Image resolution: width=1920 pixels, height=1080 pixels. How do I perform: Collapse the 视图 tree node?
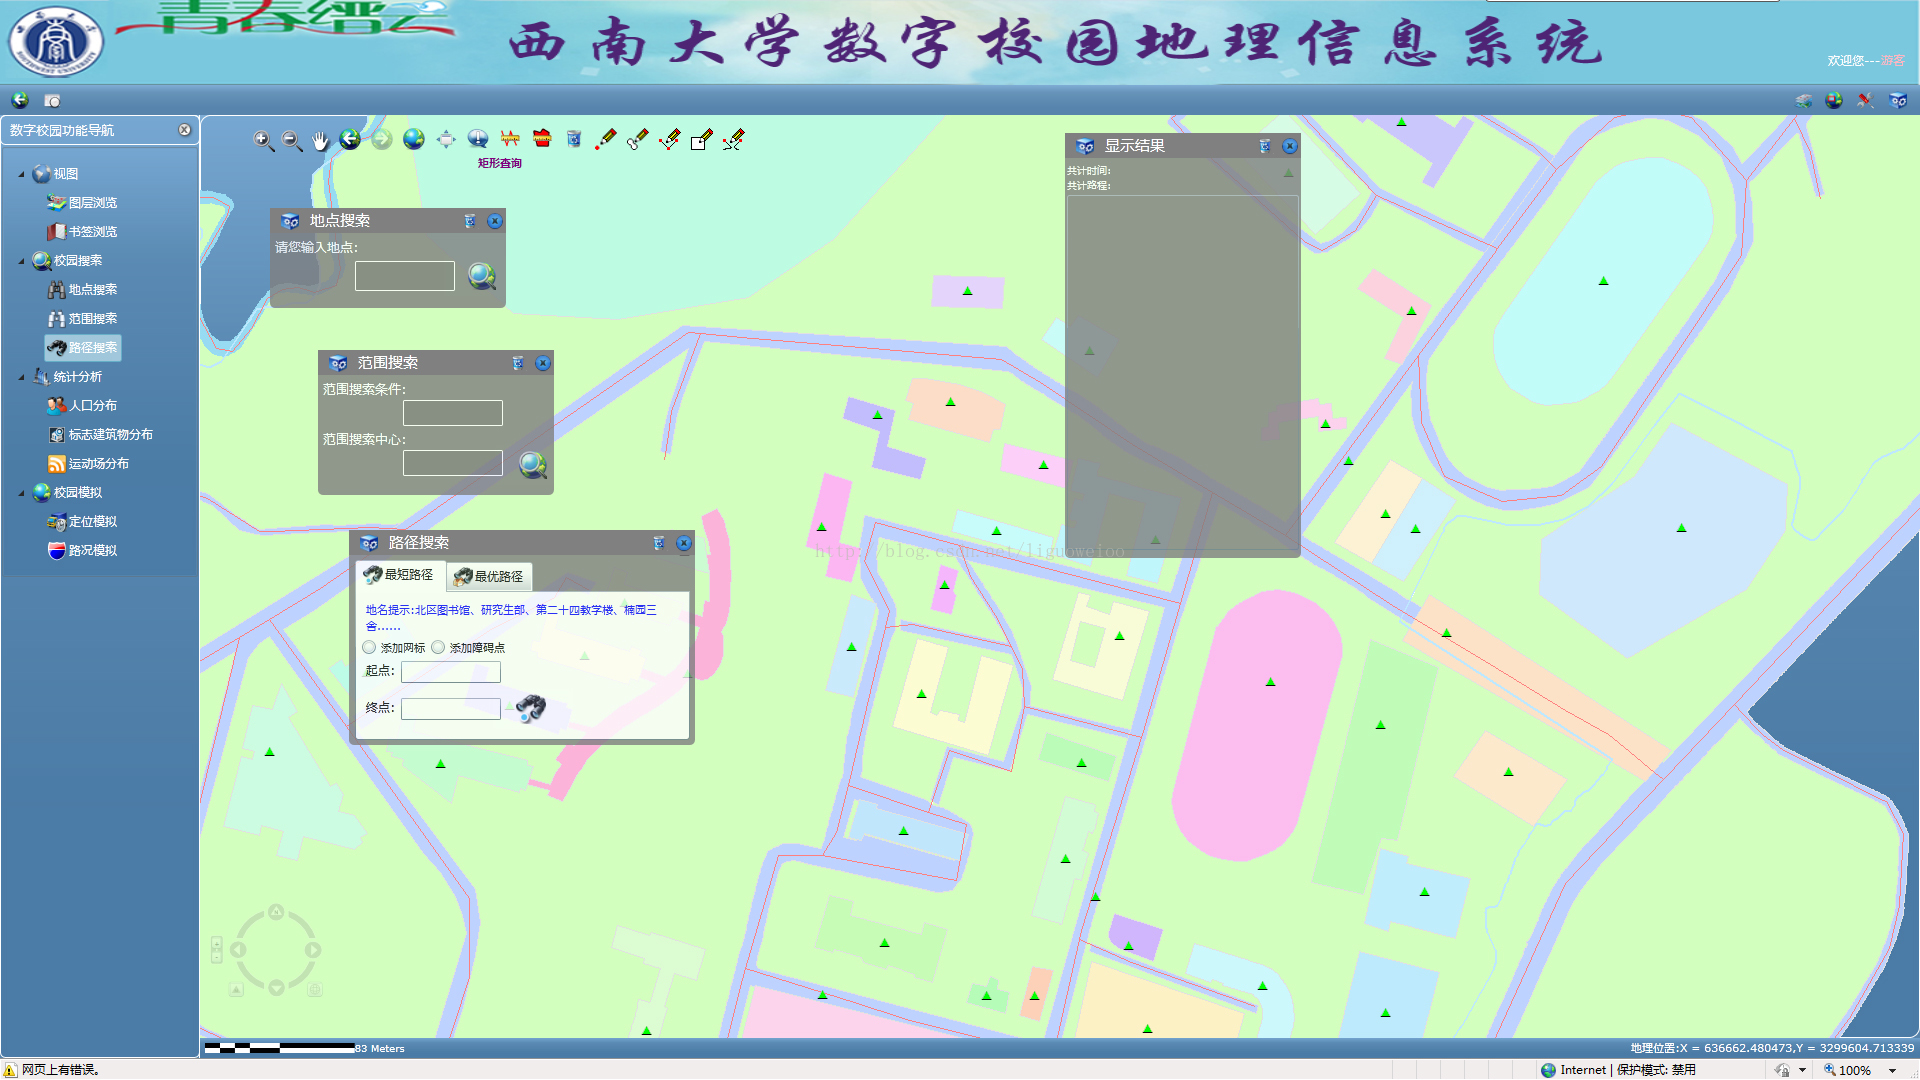(x=22, y=174)
